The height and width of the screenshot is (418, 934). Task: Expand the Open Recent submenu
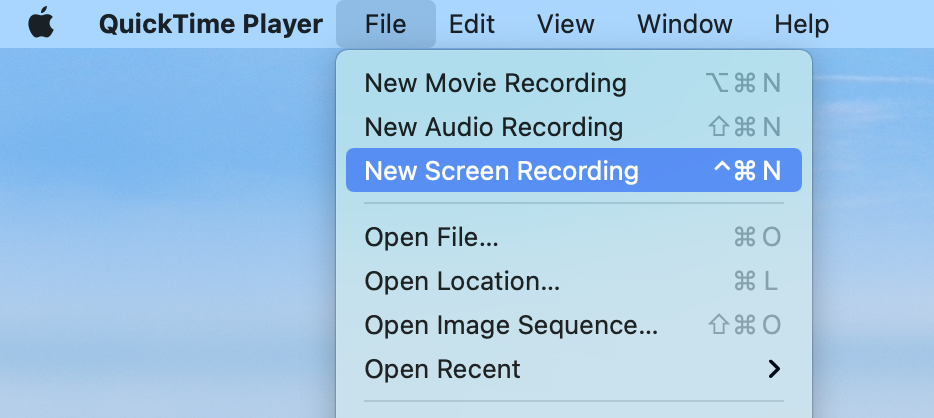point(574,369)
